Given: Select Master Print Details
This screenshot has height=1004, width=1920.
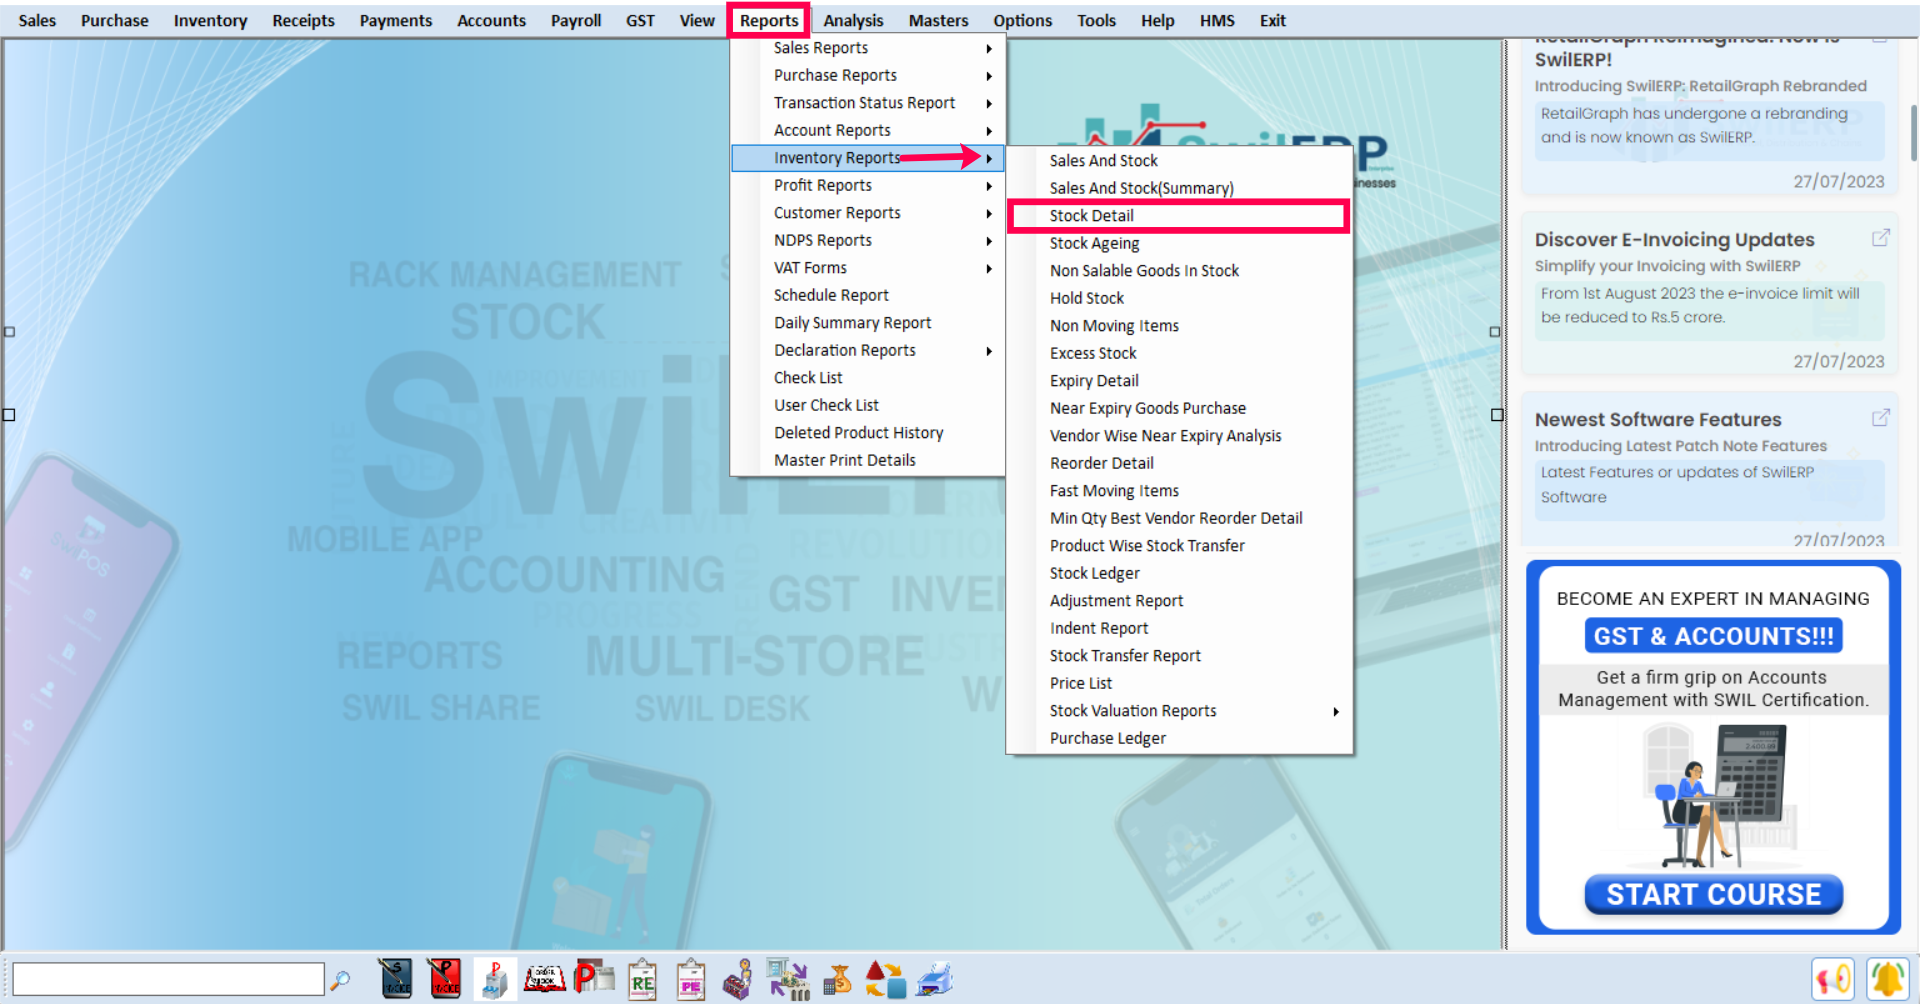Looking at the screenshot, I should 867,460.
